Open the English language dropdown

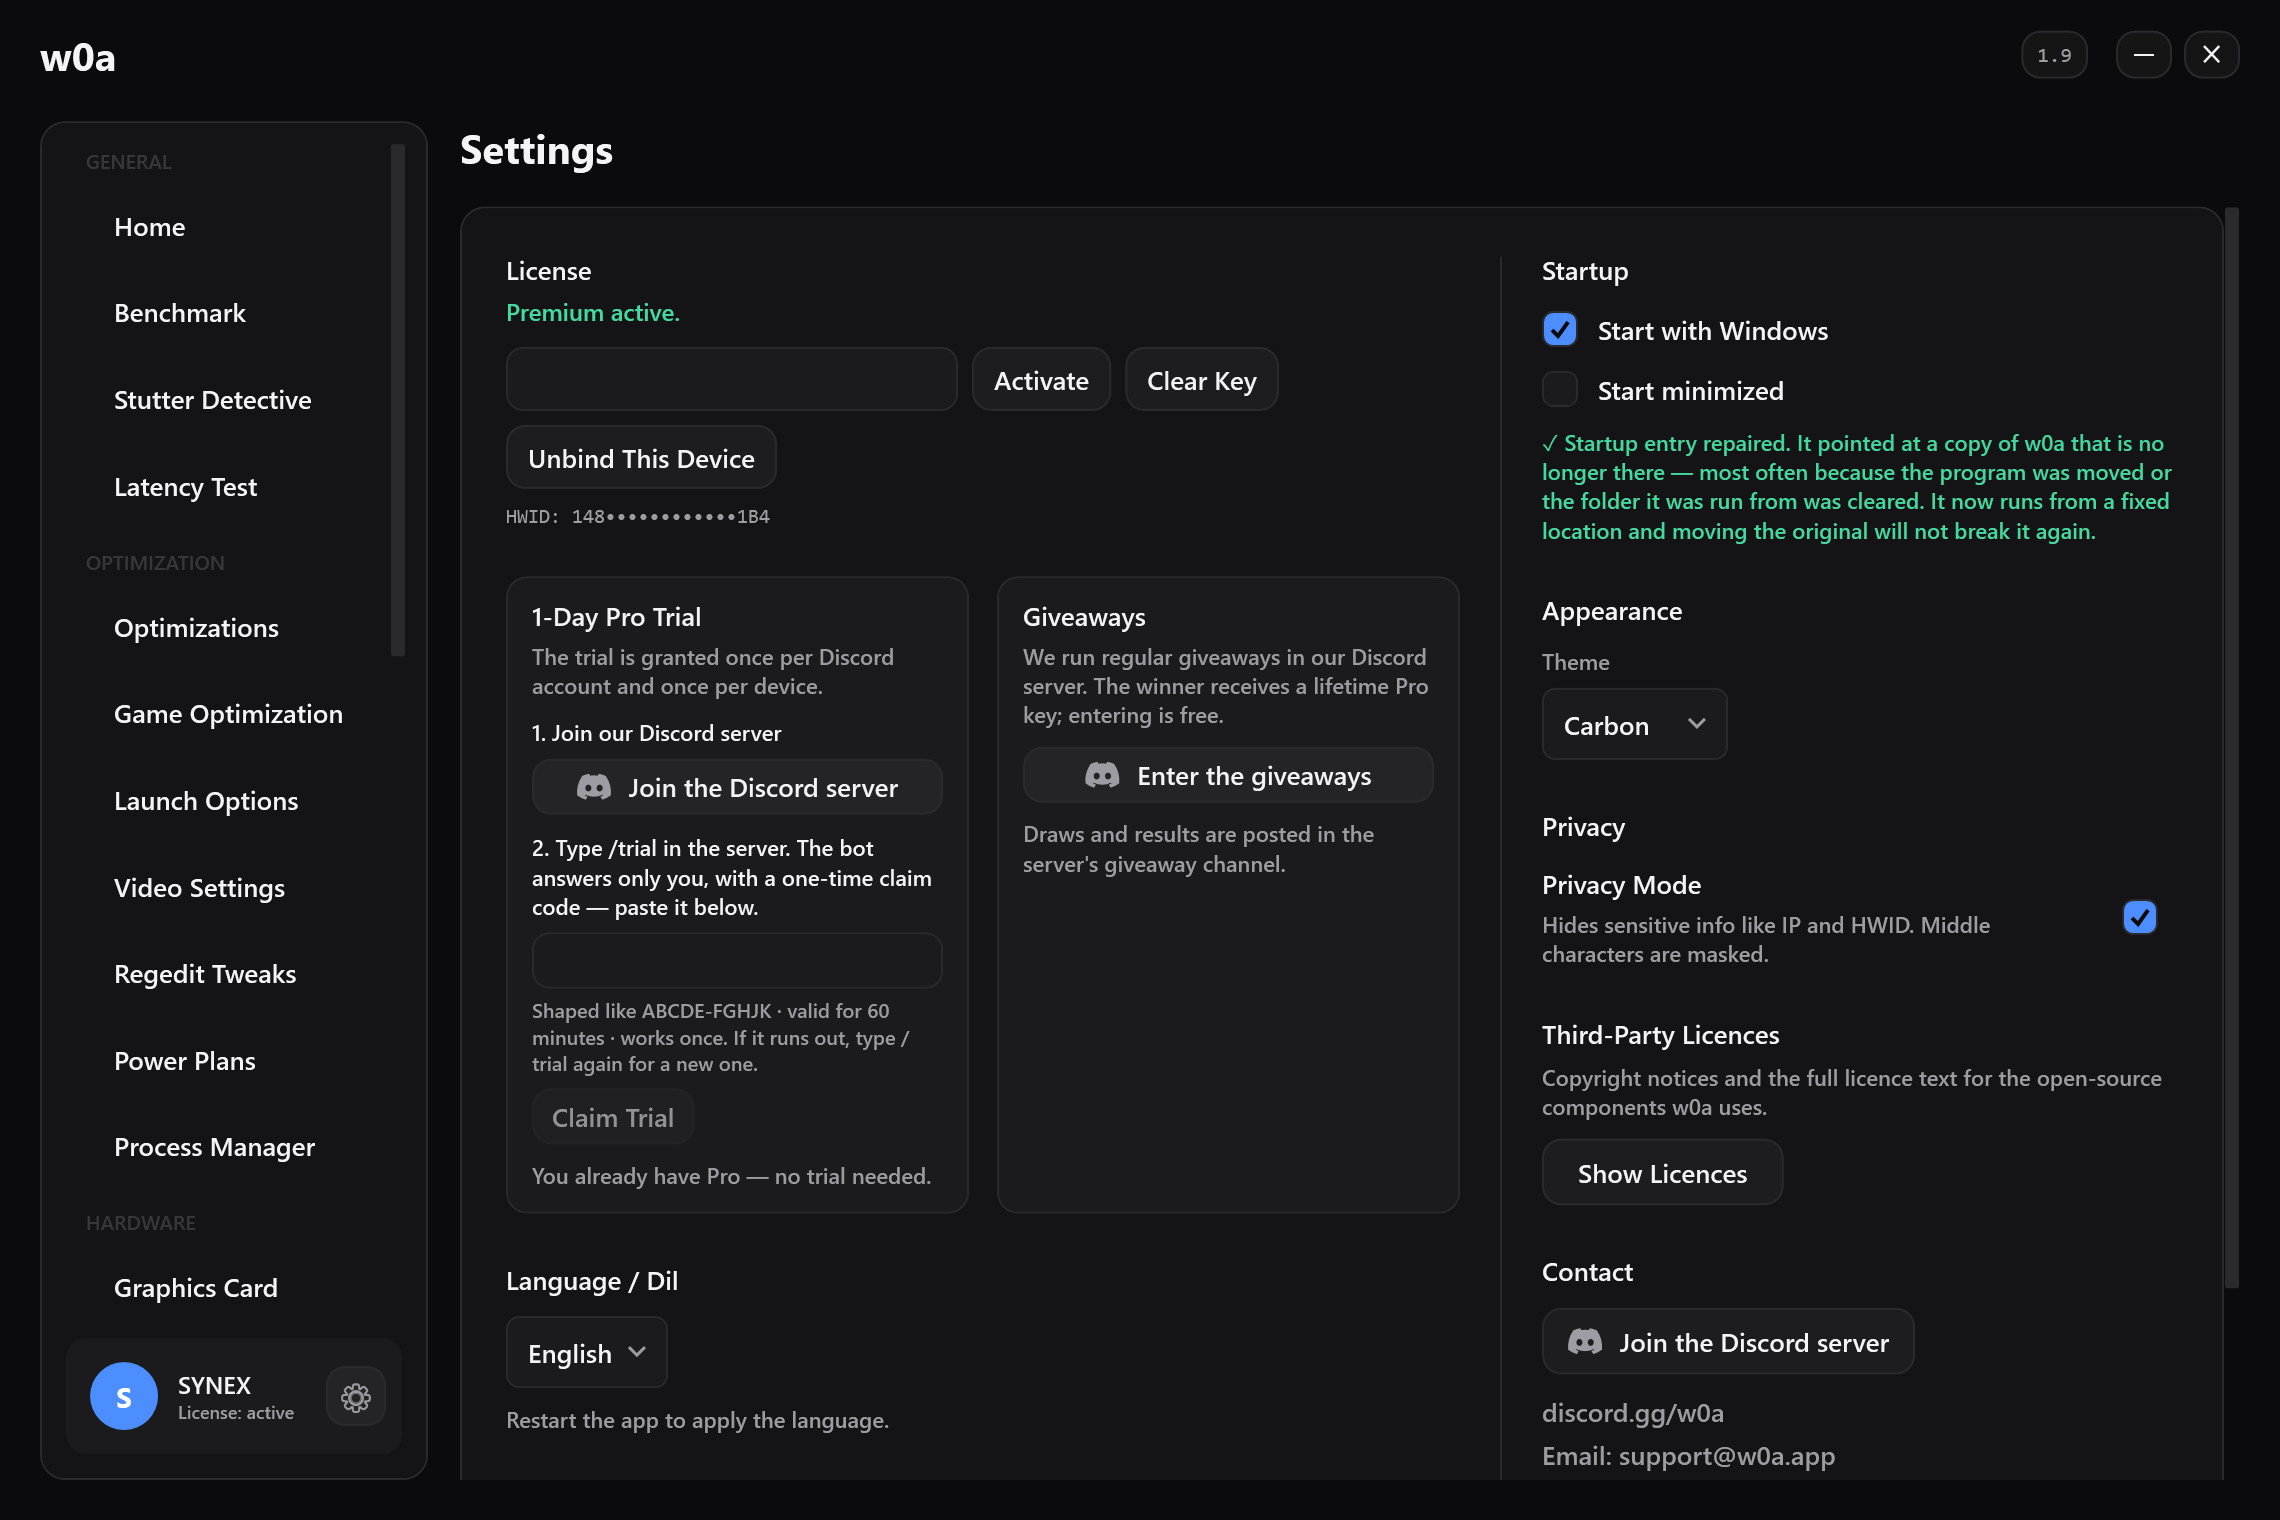(x=586, y=1353)
